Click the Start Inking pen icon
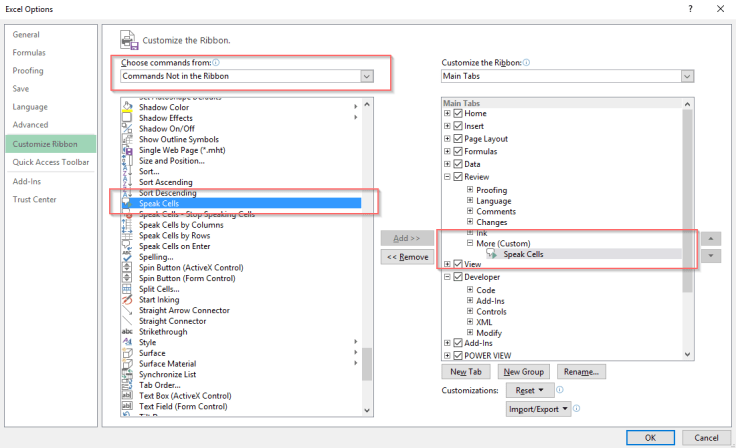Image resolution: width=736 pixels, height=448 pixels. [127, 299]
